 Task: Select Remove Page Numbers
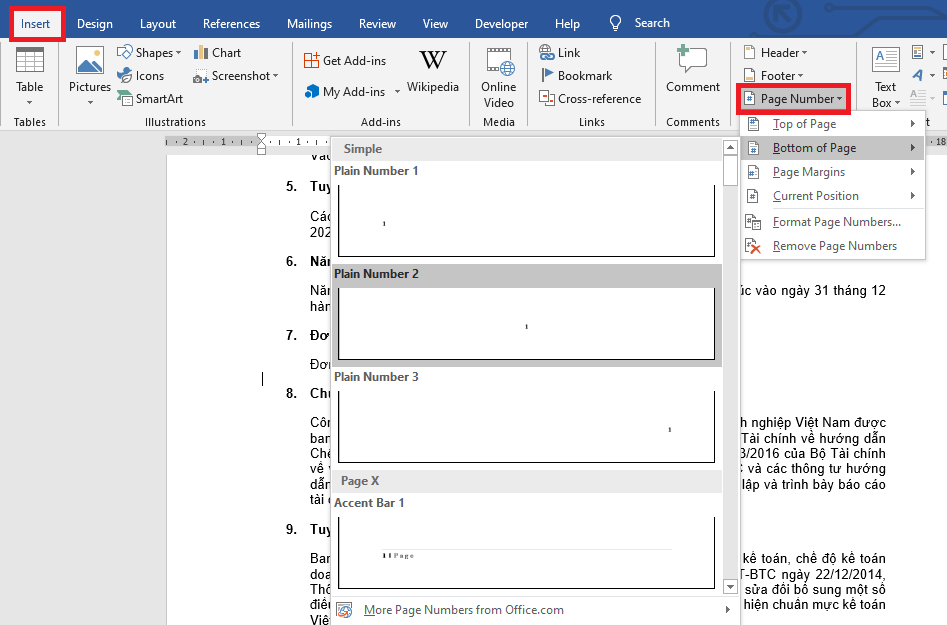click(x=834, y=246)
